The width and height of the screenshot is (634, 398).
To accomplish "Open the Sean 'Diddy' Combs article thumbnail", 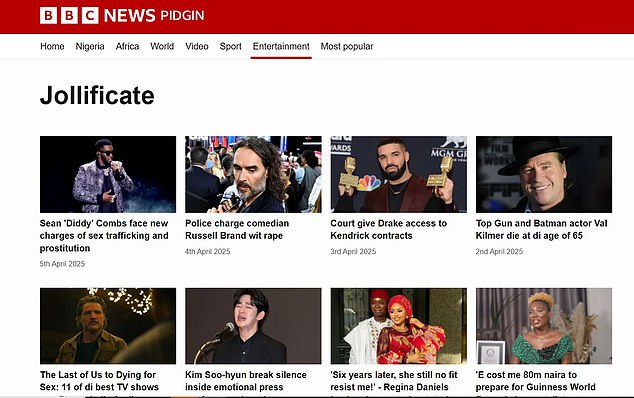I will pos(108,174).
